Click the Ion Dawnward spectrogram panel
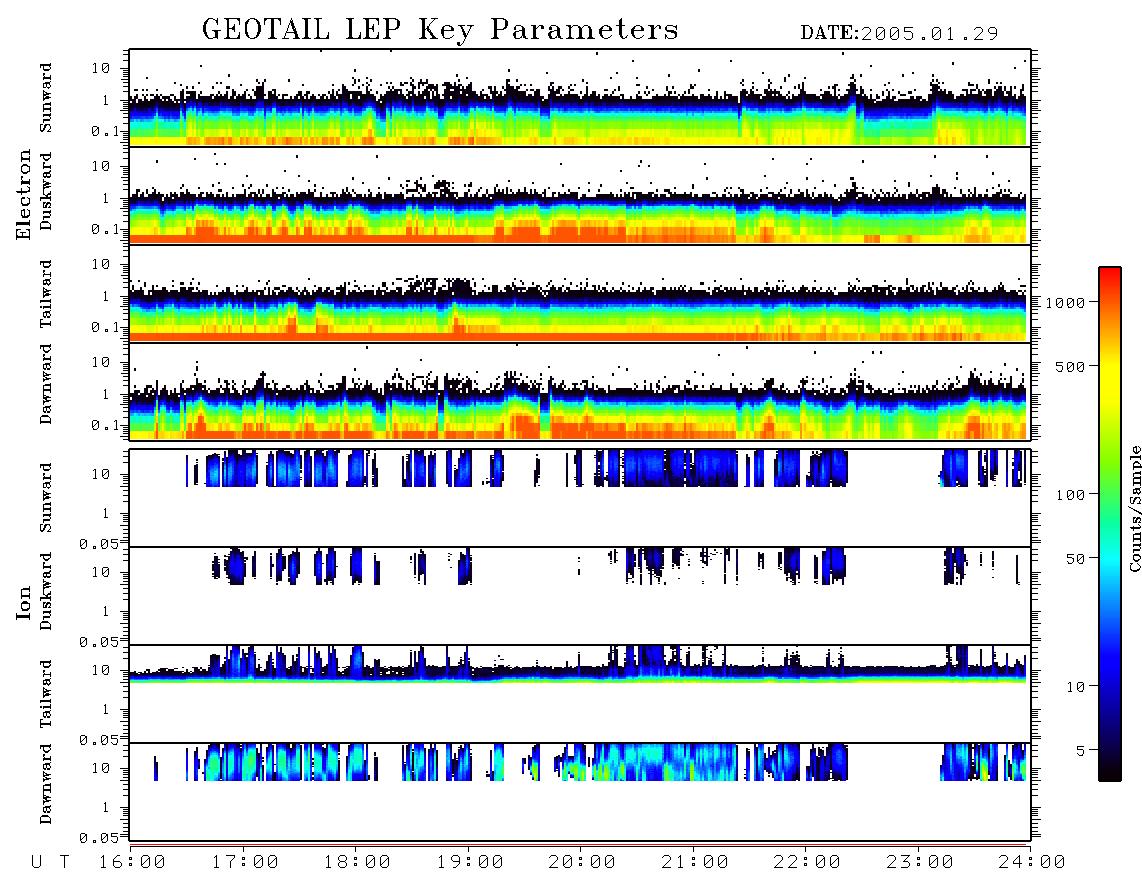The image size is (1142, 880). click(580, 792)
